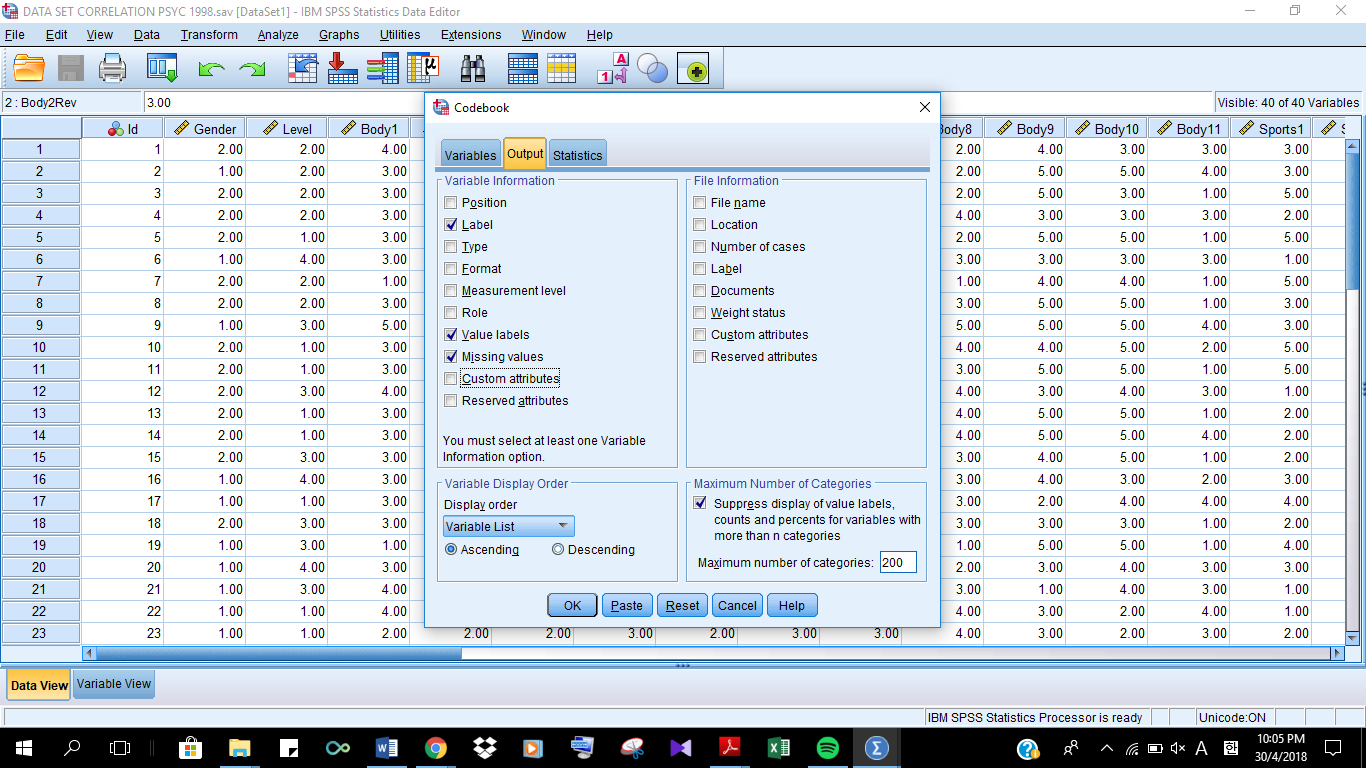Open Google Chrome from the taskbar

pos(435,747)
